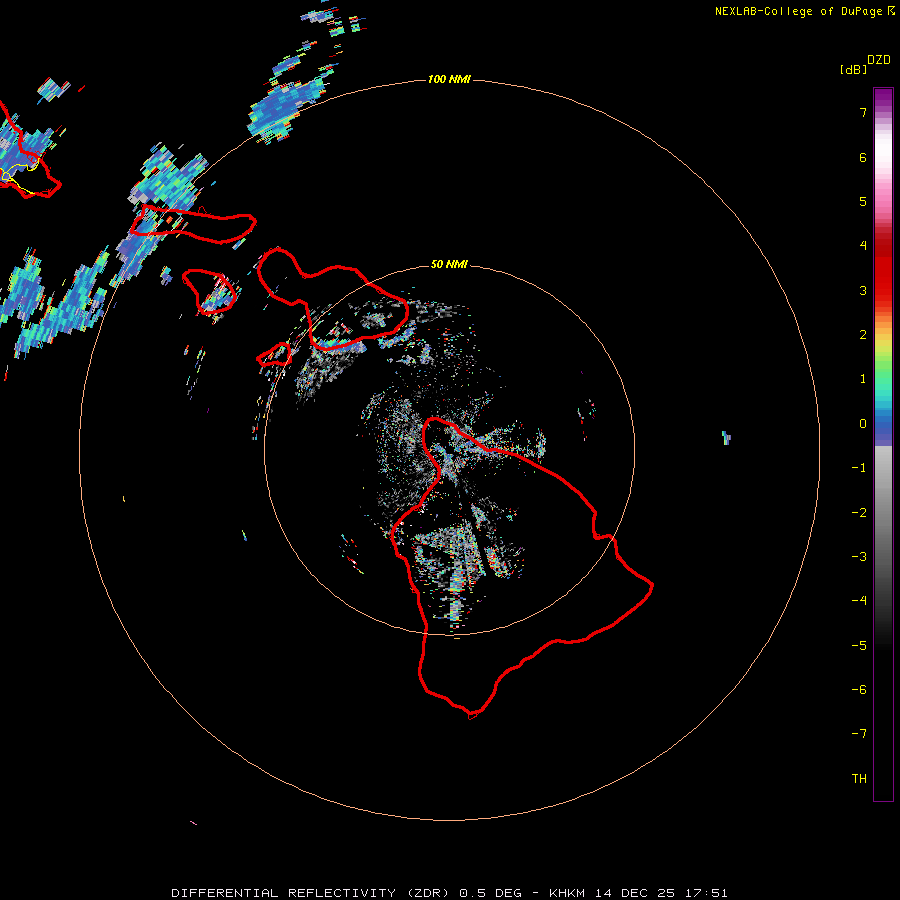Click the legend value -5

[859, 646]
